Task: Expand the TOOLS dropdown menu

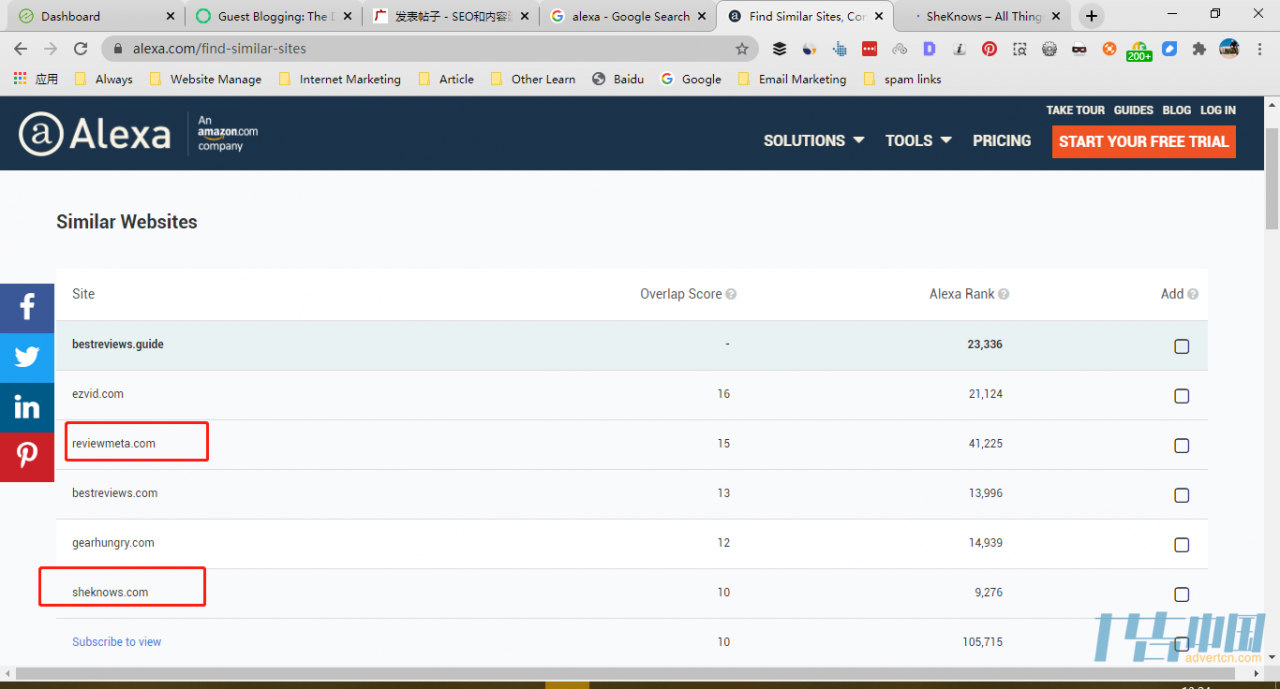Action: coord(918,141)
